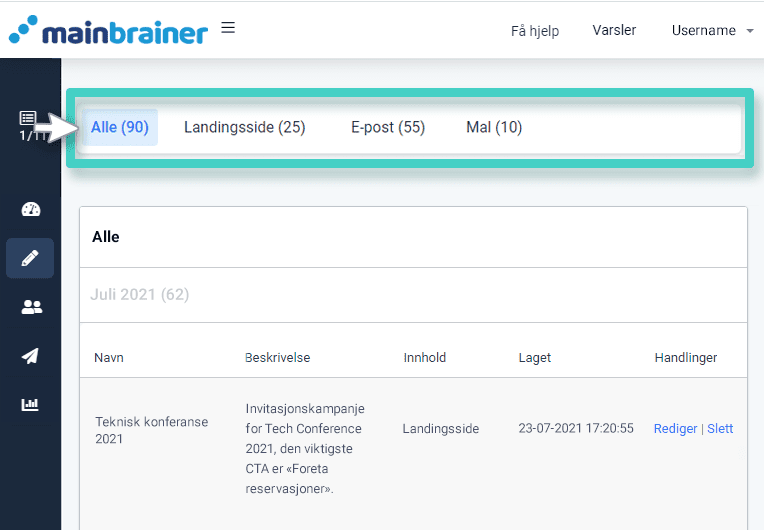The height and width of the screenshot is (530, 764).
Task: Open Få hjelp link
Action: (x=535, y=31)
